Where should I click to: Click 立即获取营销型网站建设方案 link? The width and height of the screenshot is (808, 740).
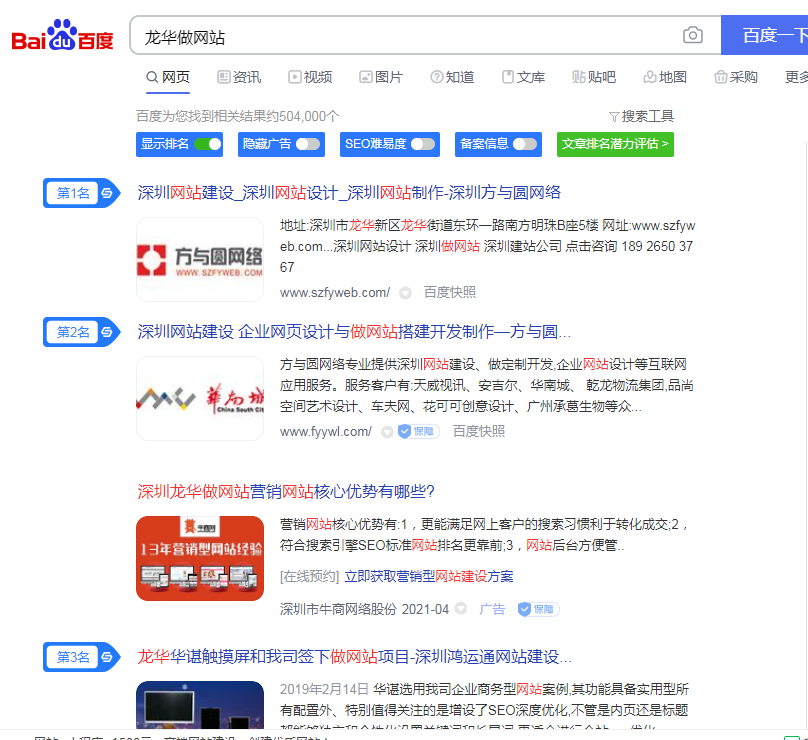click(x=429, y=576)
